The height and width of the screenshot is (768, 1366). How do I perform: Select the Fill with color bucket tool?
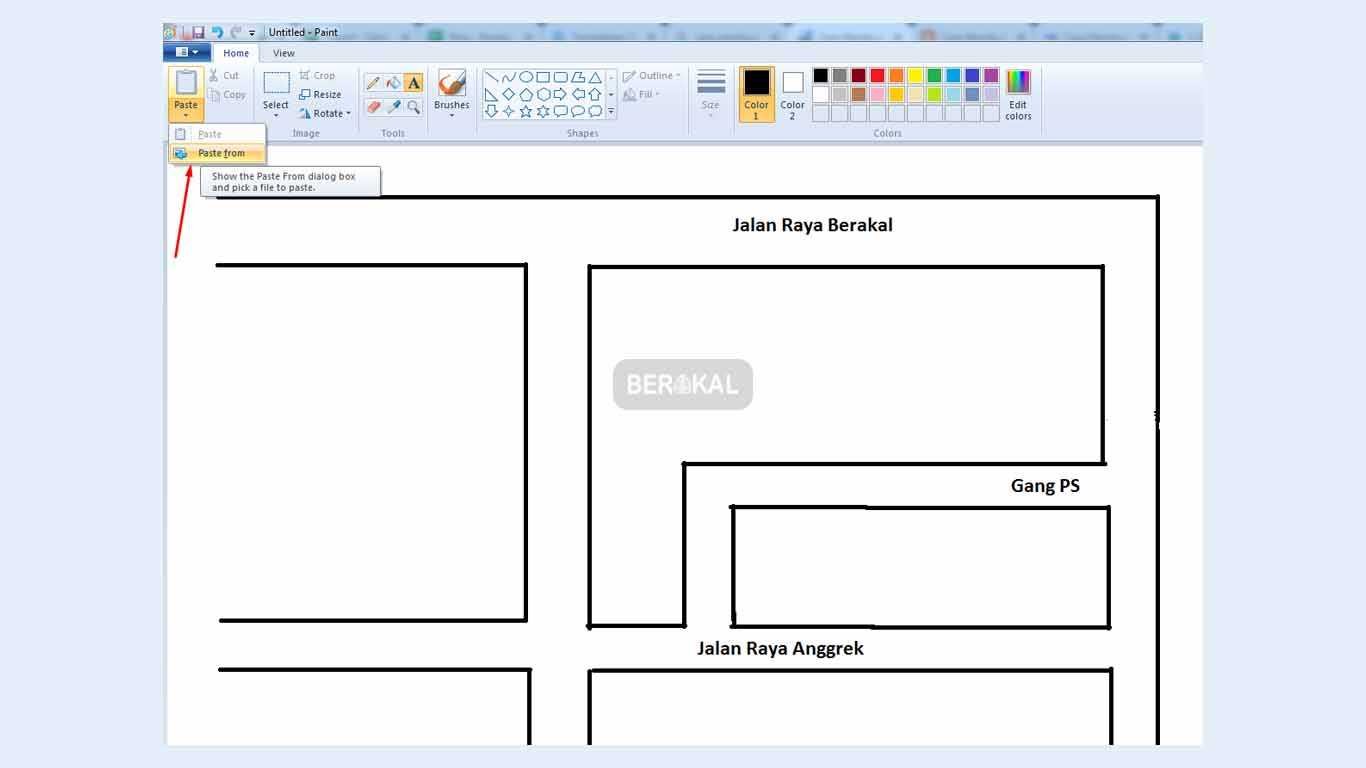click(x=393, y=83)
